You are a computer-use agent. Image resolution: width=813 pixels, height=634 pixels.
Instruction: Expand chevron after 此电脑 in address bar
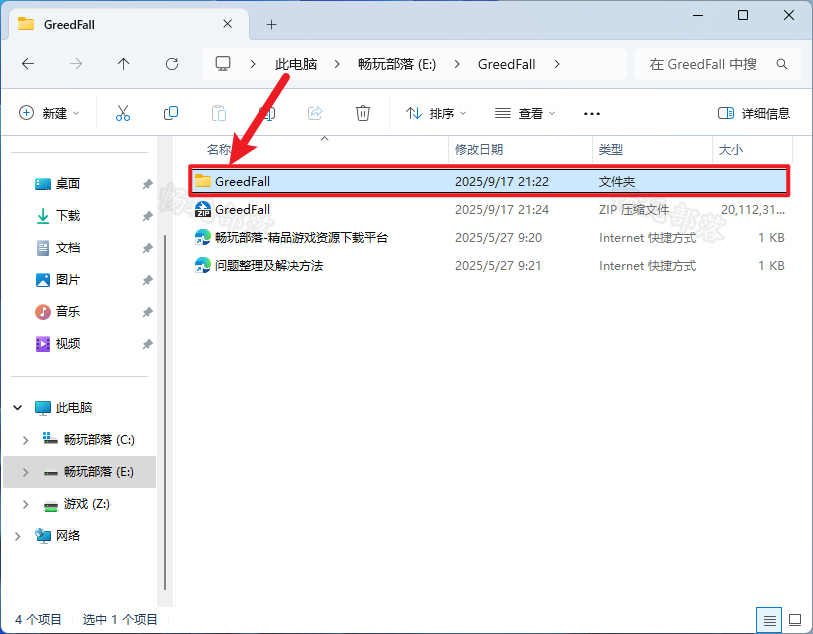(337, 64)
